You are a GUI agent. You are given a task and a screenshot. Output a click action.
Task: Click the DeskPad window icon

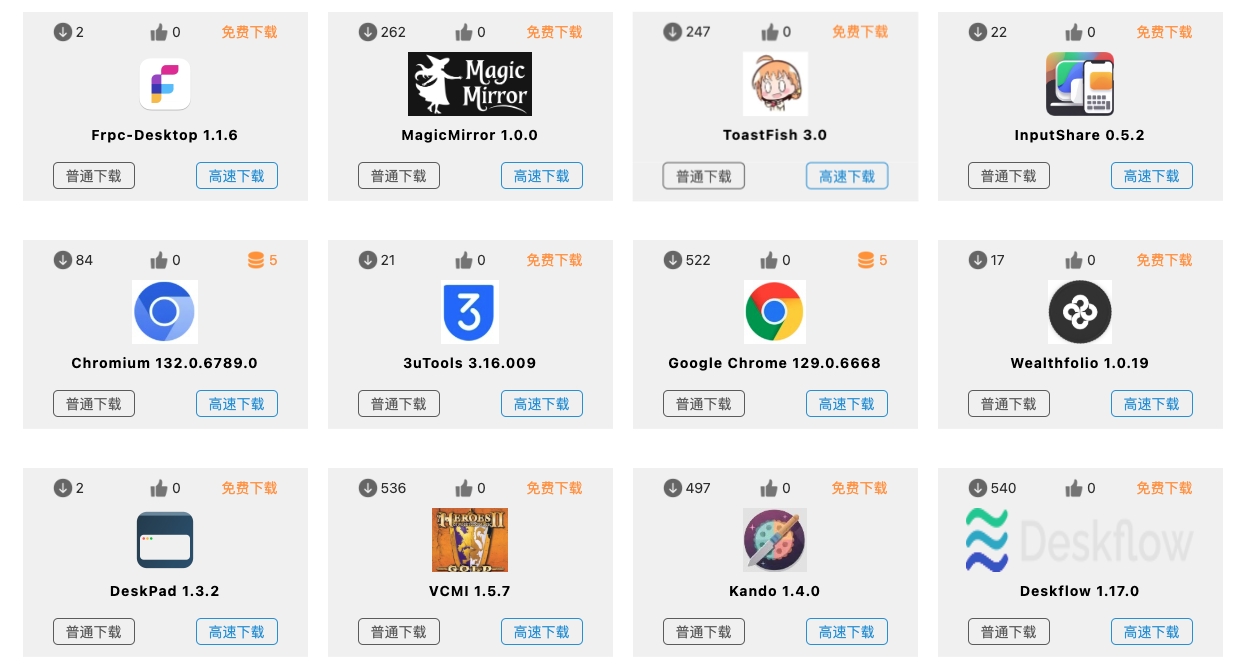click(x=165, y=540)
